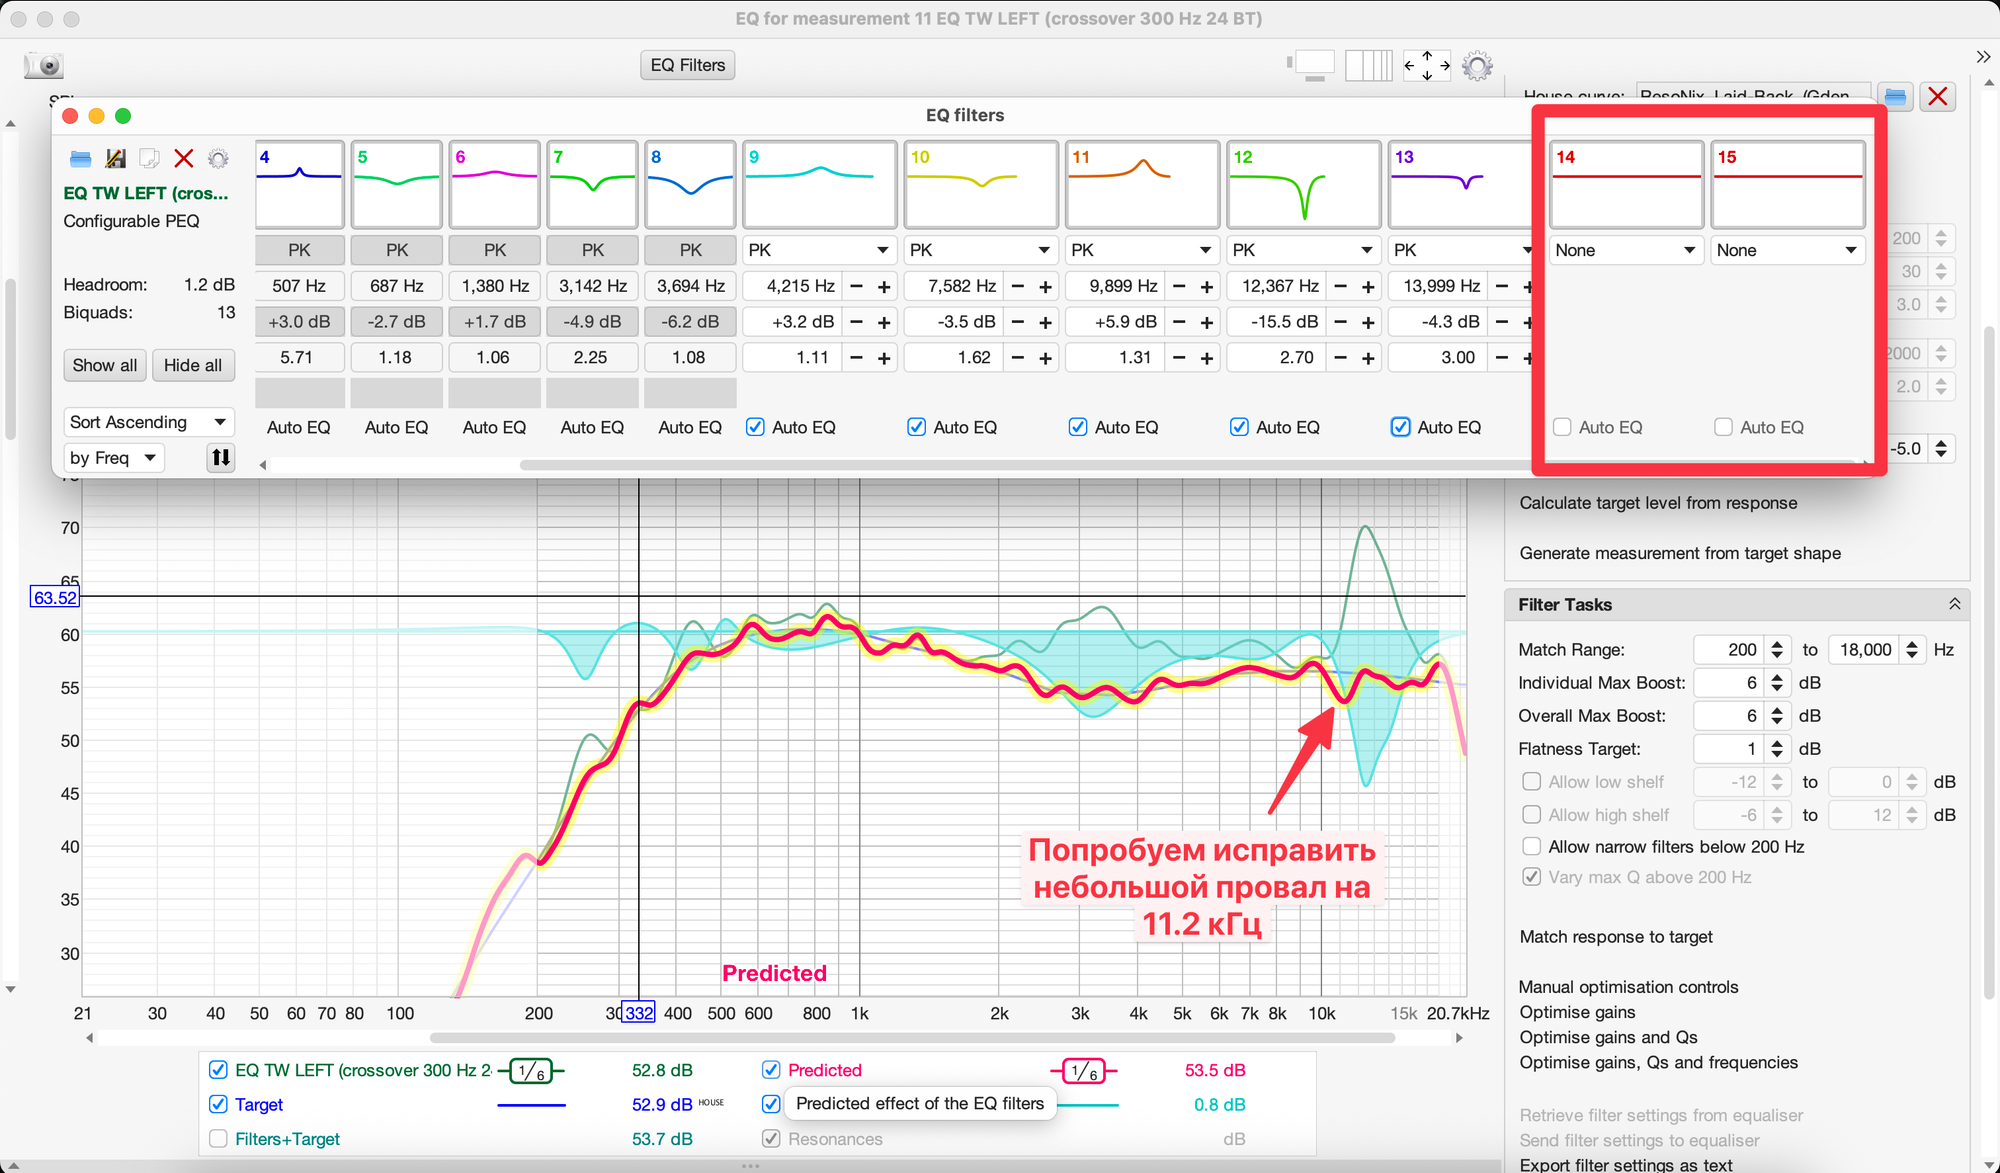Screen dimensions: 2000x1173
Task: Uncheck the Predicted trace checkbox
Action: click(x=771, y=1070)
